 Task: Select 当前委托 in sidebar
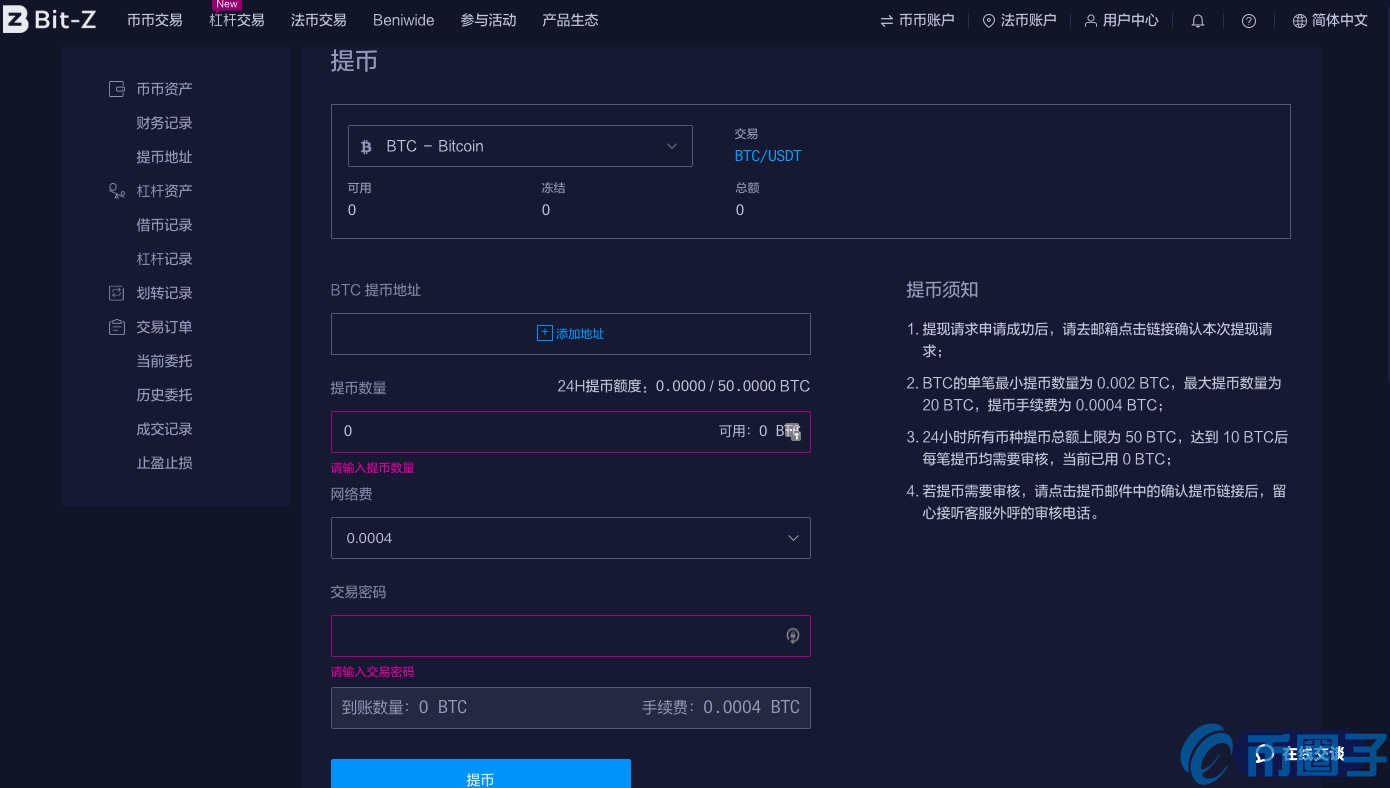point(165,361)
